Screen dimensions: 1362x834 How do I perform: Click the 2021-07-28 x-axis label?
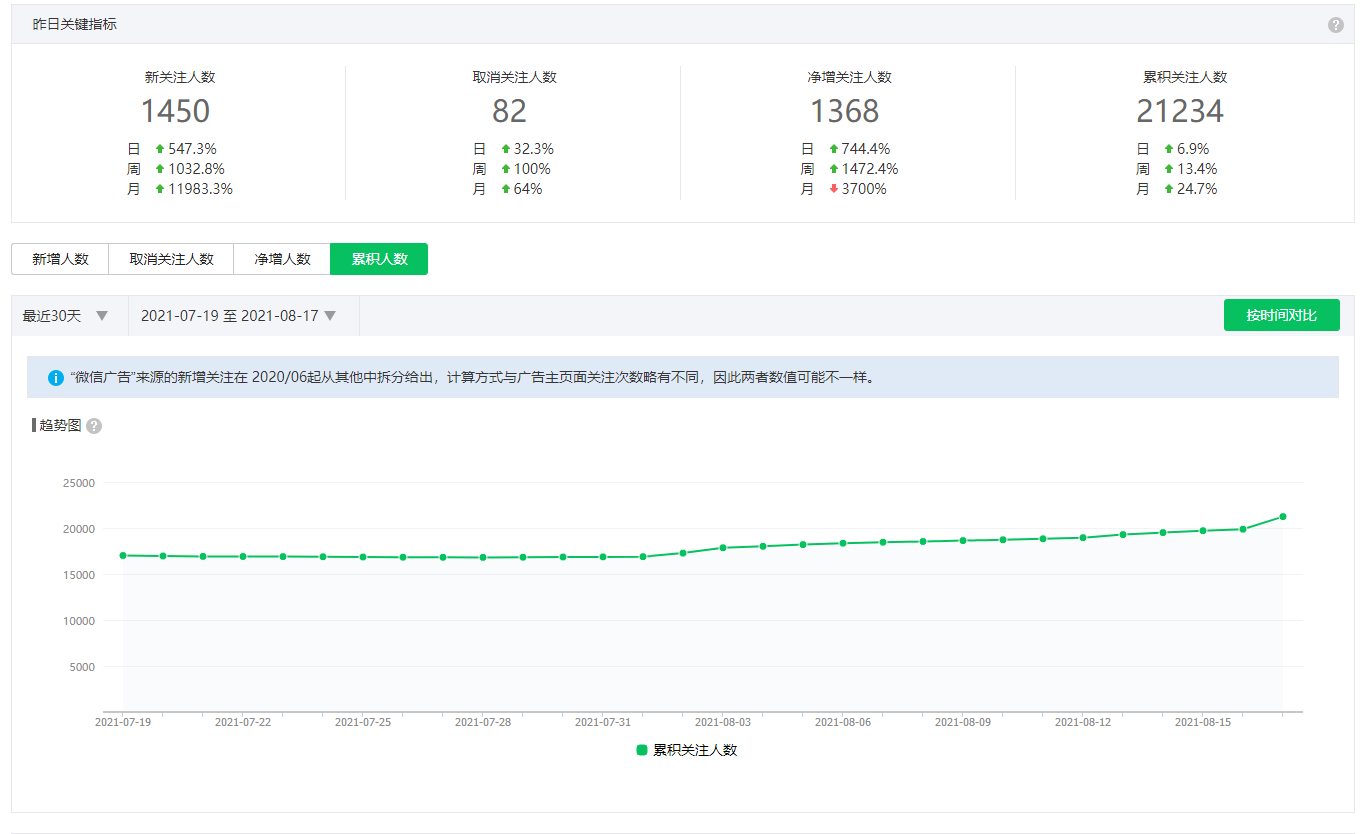tap(483, 722)
